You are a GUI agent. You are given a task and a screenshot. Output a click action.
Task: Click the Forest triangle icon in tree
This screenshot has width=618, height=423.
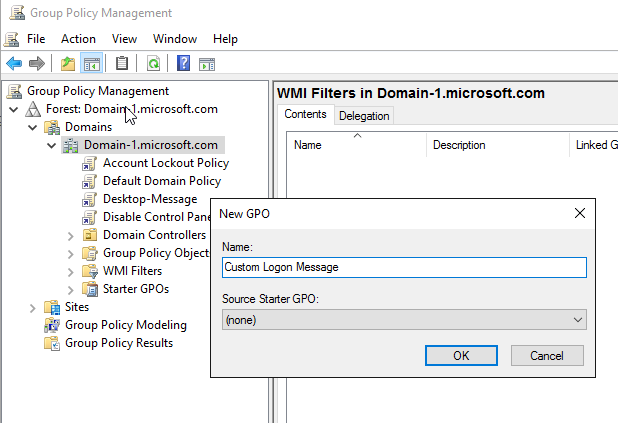point(33,109)
